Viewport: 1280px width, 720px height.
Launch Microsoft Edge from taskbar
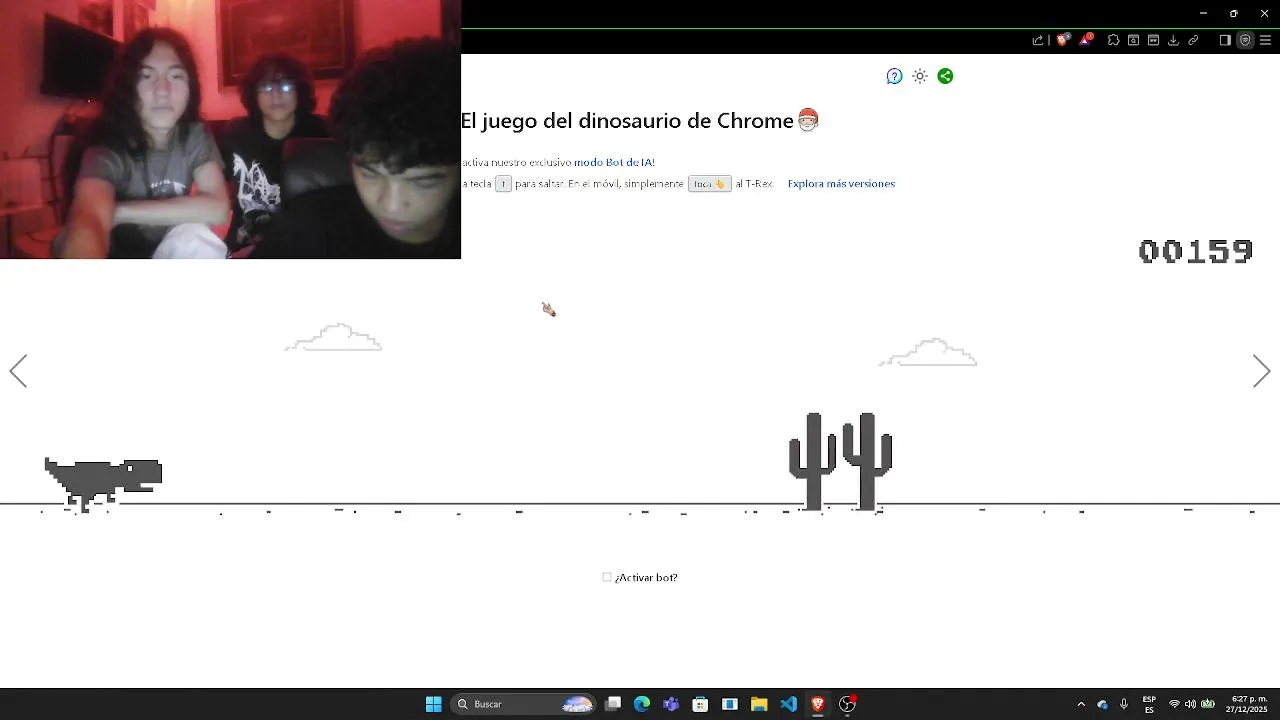pos(642,704)
